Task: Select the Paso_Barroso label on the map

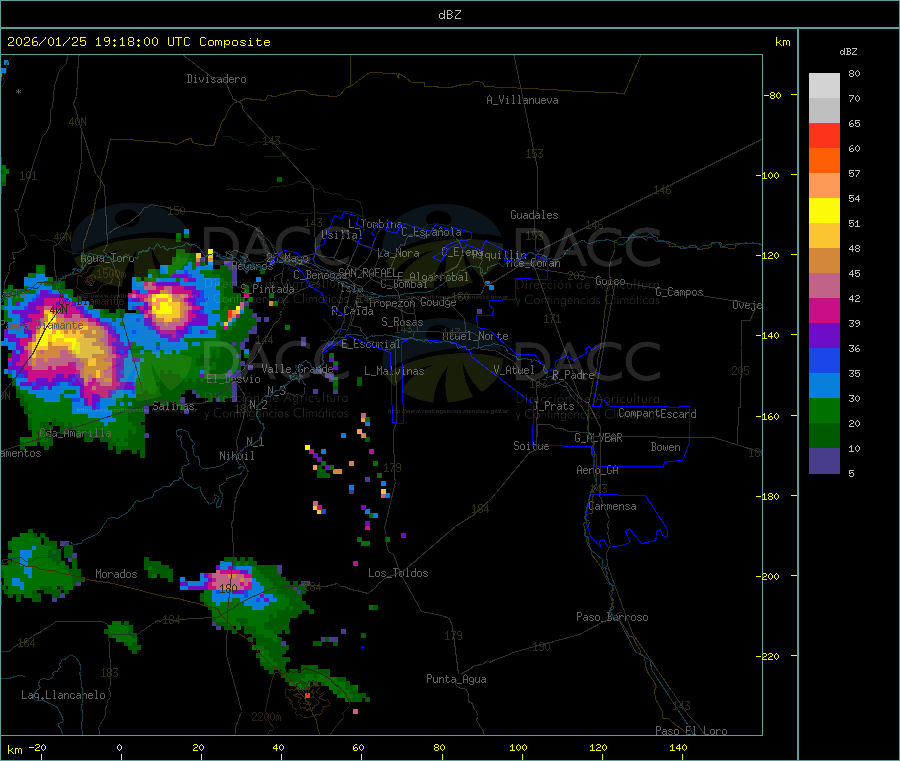Action: [x=612, y=617]
